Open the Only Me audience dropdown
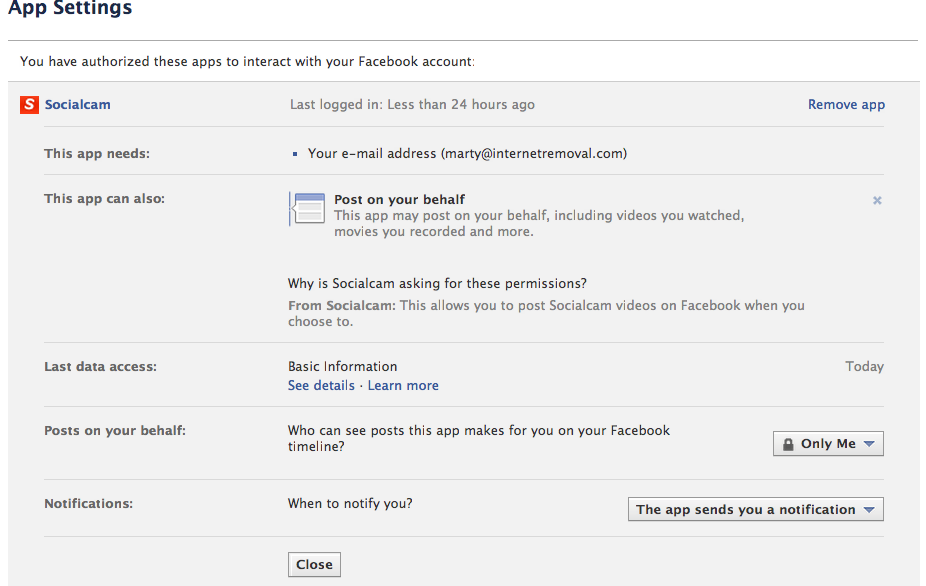Viewport: 926px width, 586px height. 828,444
